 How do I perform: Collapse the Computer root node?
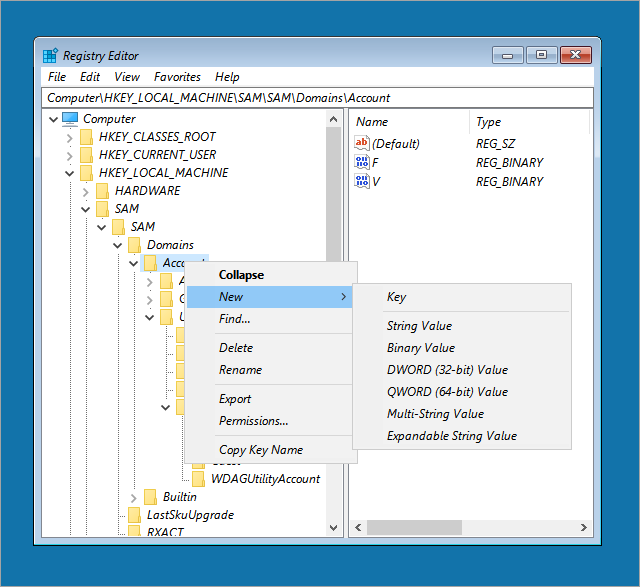[53, 119]
